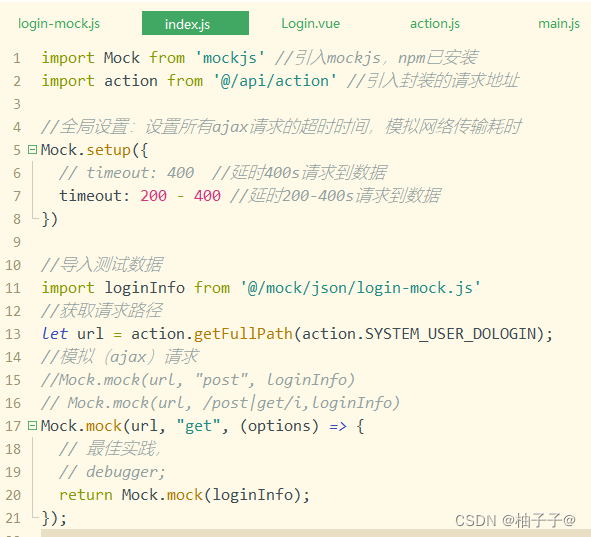Click line number 13 in the gutter
Image resolution: width=591 pixels, height=537 pixels.
tap(13, 334)
